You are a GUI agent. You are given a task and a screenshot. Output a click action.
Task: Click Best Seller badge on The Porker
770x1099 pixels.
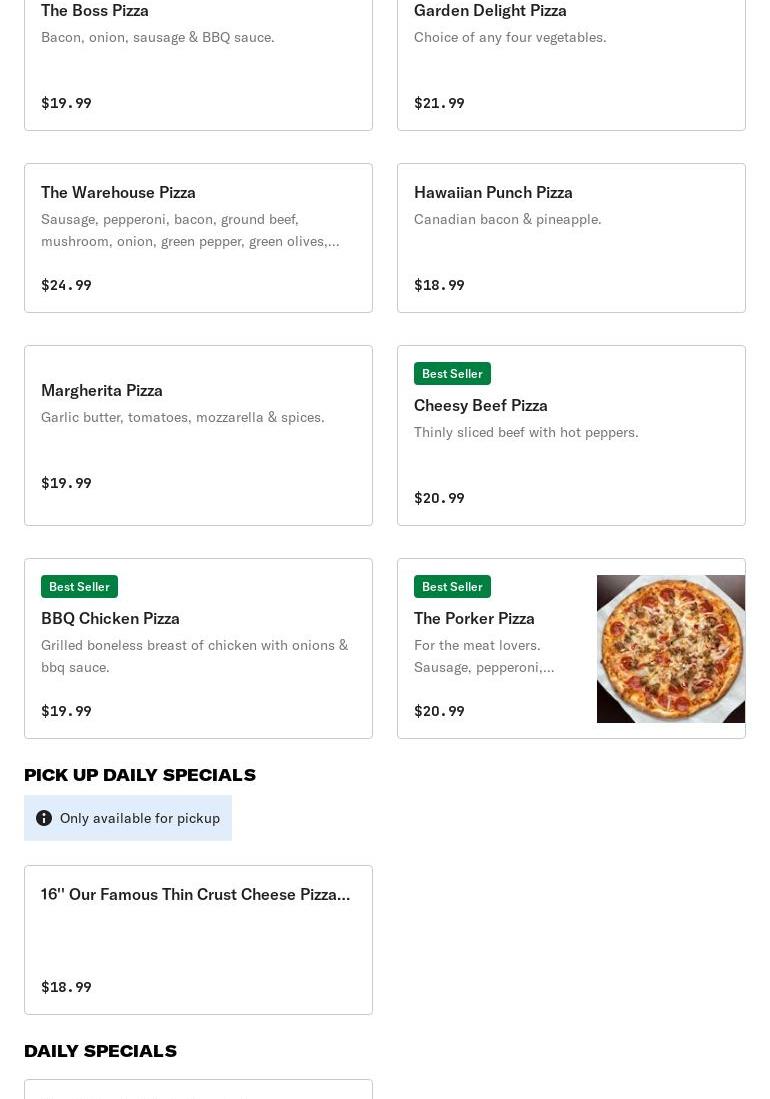click(452, 586)
